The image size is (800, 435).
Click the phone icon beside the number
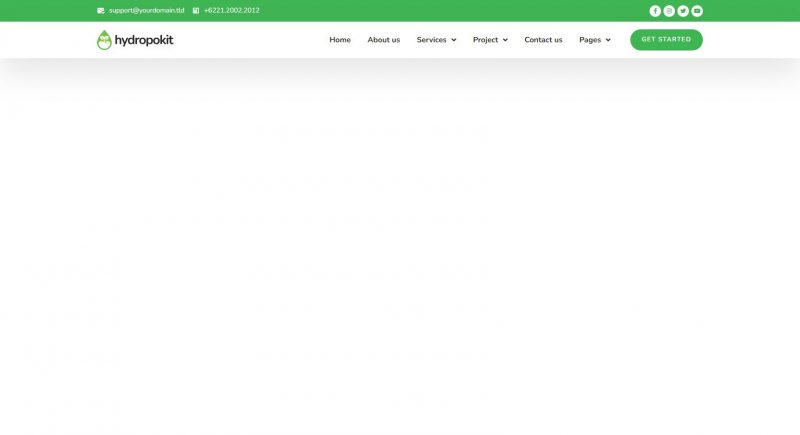[x=196, y=11]
